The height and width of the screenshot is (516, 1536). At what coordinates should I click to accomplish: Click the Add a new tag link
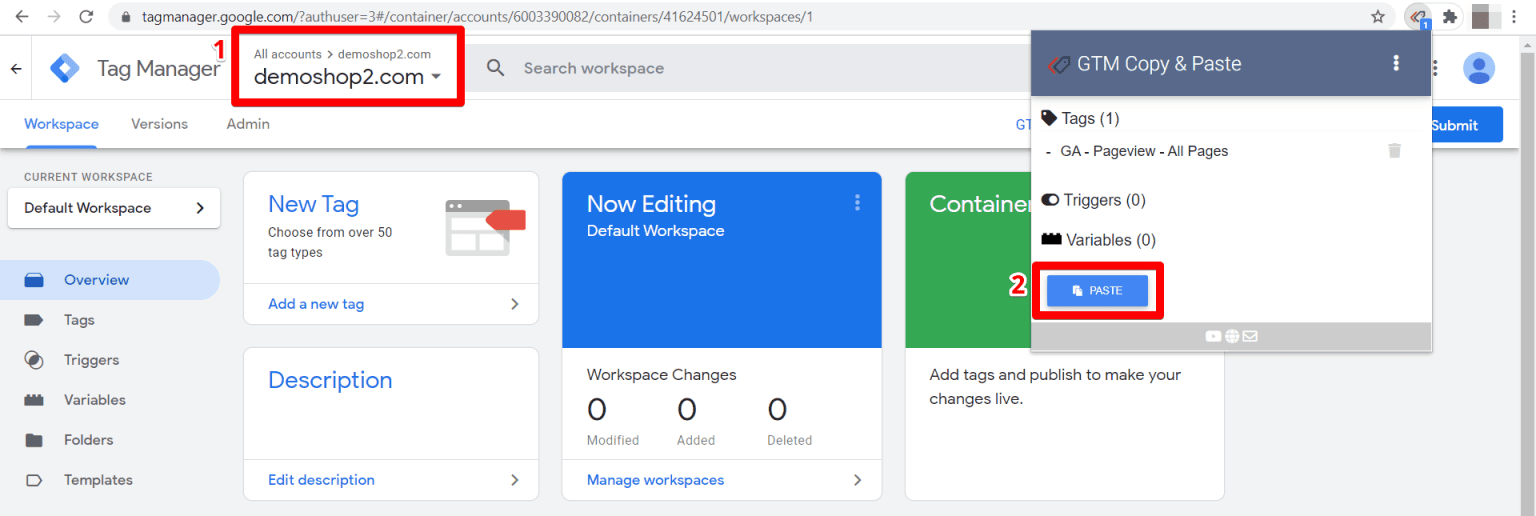pyautogui.click(x=316, y=304)
